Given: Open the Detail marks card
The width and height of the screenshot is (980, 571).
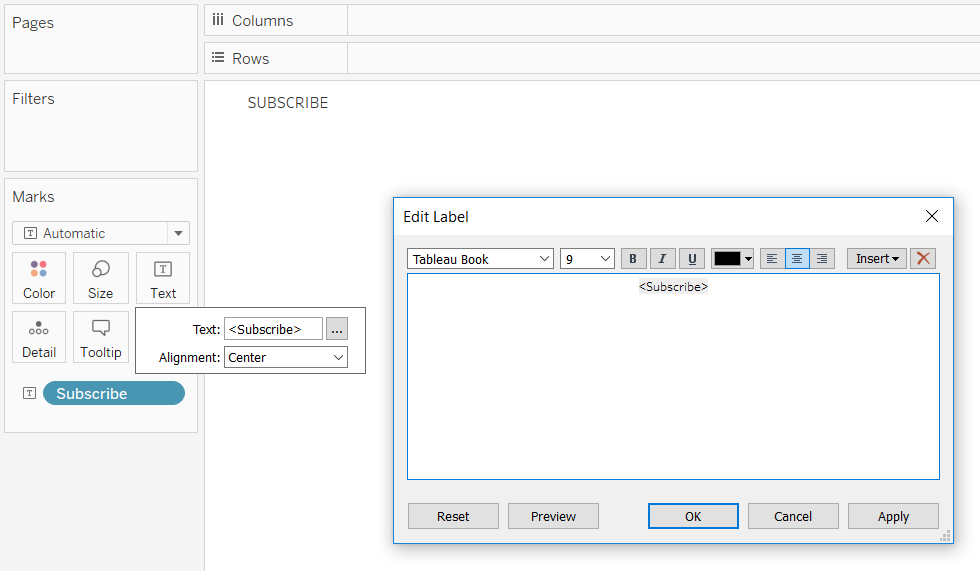Looking at the screenshot, I should (x=39, y=337).
